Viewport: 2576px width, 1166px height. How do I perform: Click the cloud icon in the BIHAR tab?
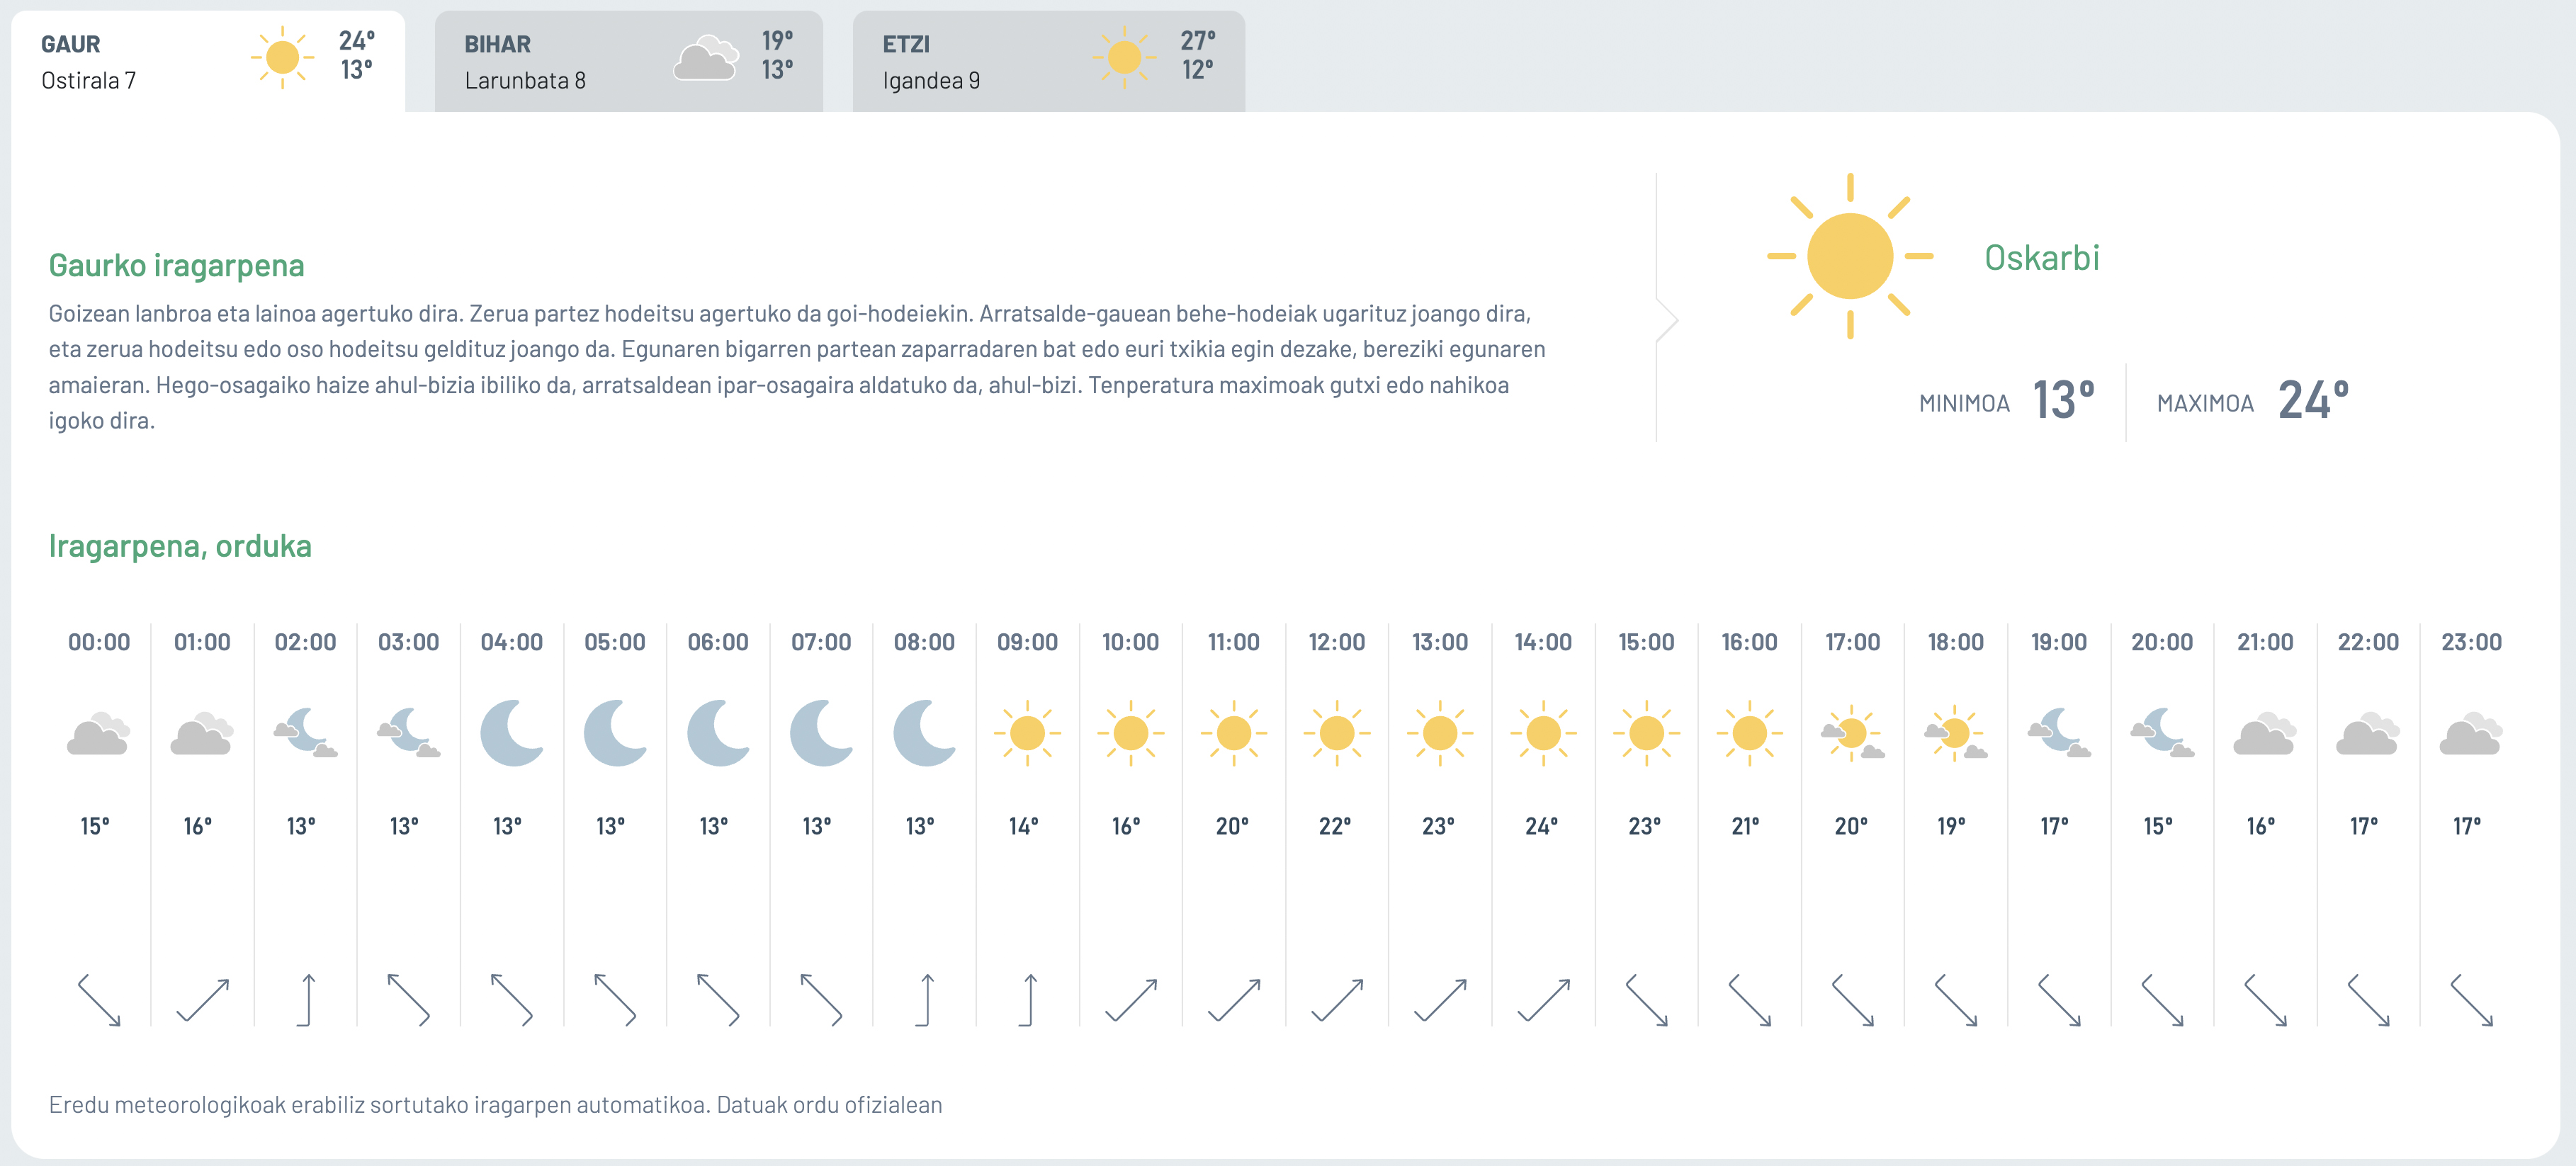706,57
